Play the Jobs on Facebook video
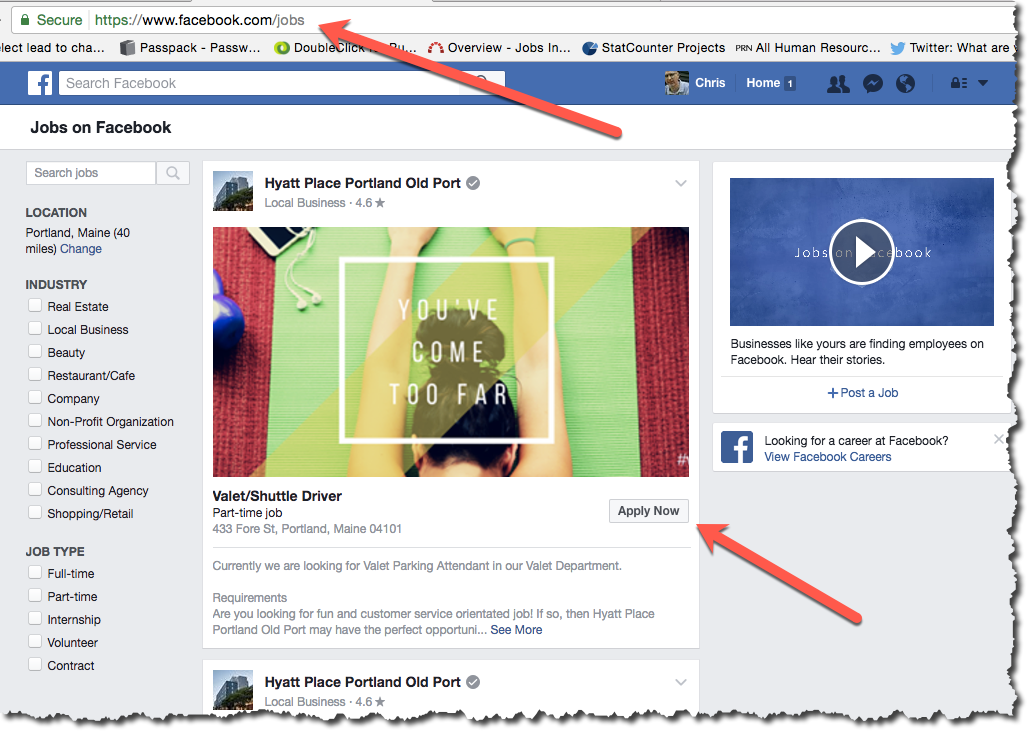This screenshot has width=1028, height=731. 861,251
